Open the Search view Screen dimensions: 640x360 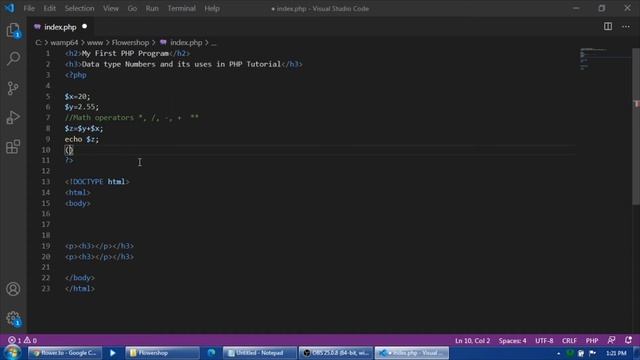[x=13, y=59]
